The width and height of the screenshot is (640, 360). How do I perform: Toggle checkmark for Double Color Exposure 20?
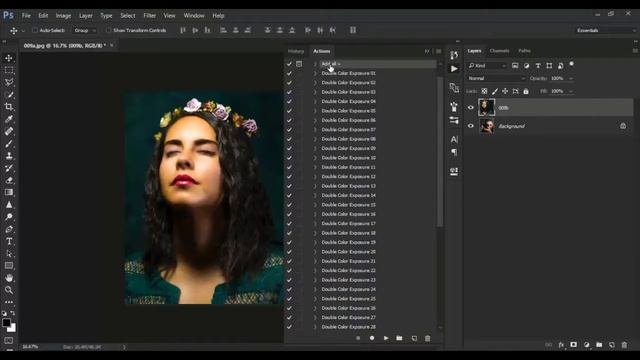(x=289, y=252)
